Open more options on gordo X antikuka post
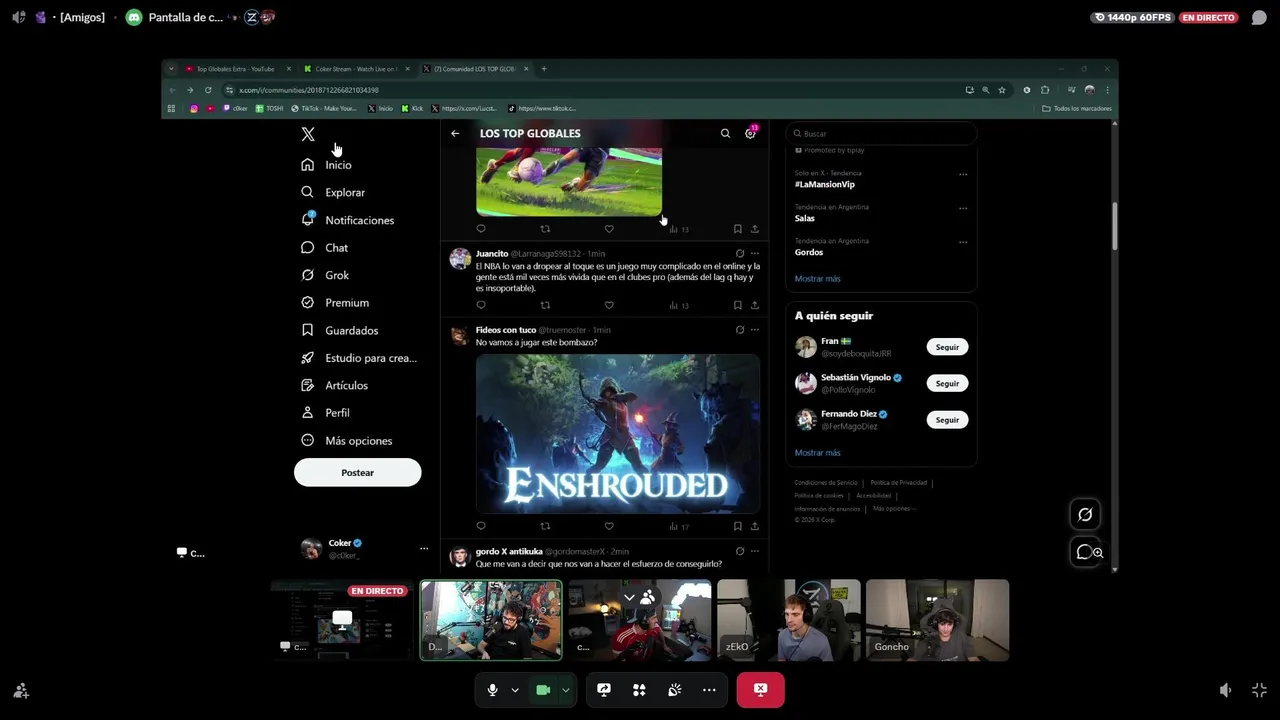 pos(755,551)
